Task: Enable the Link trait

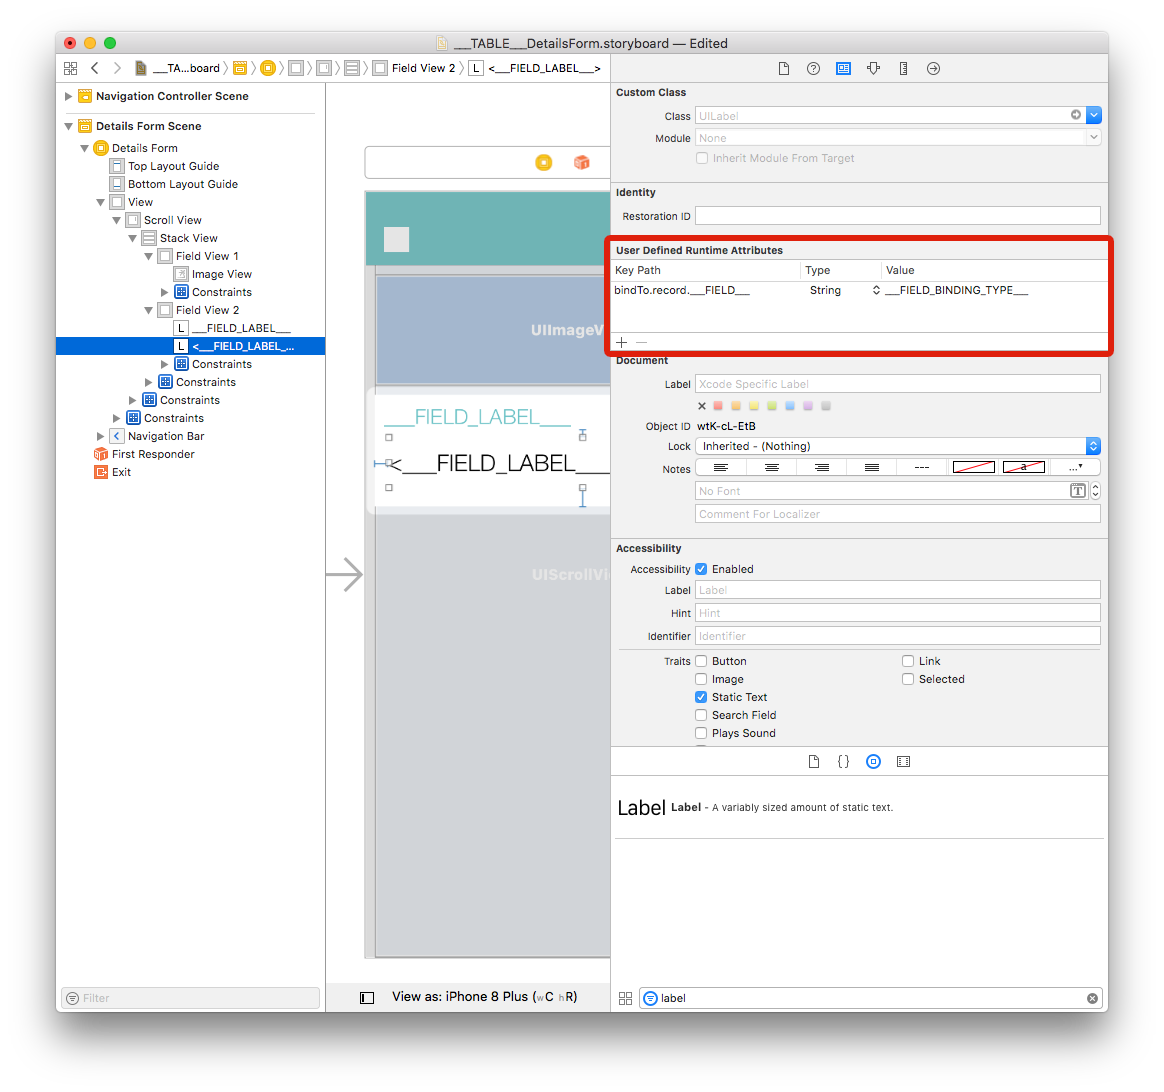Action: (908, 661)
